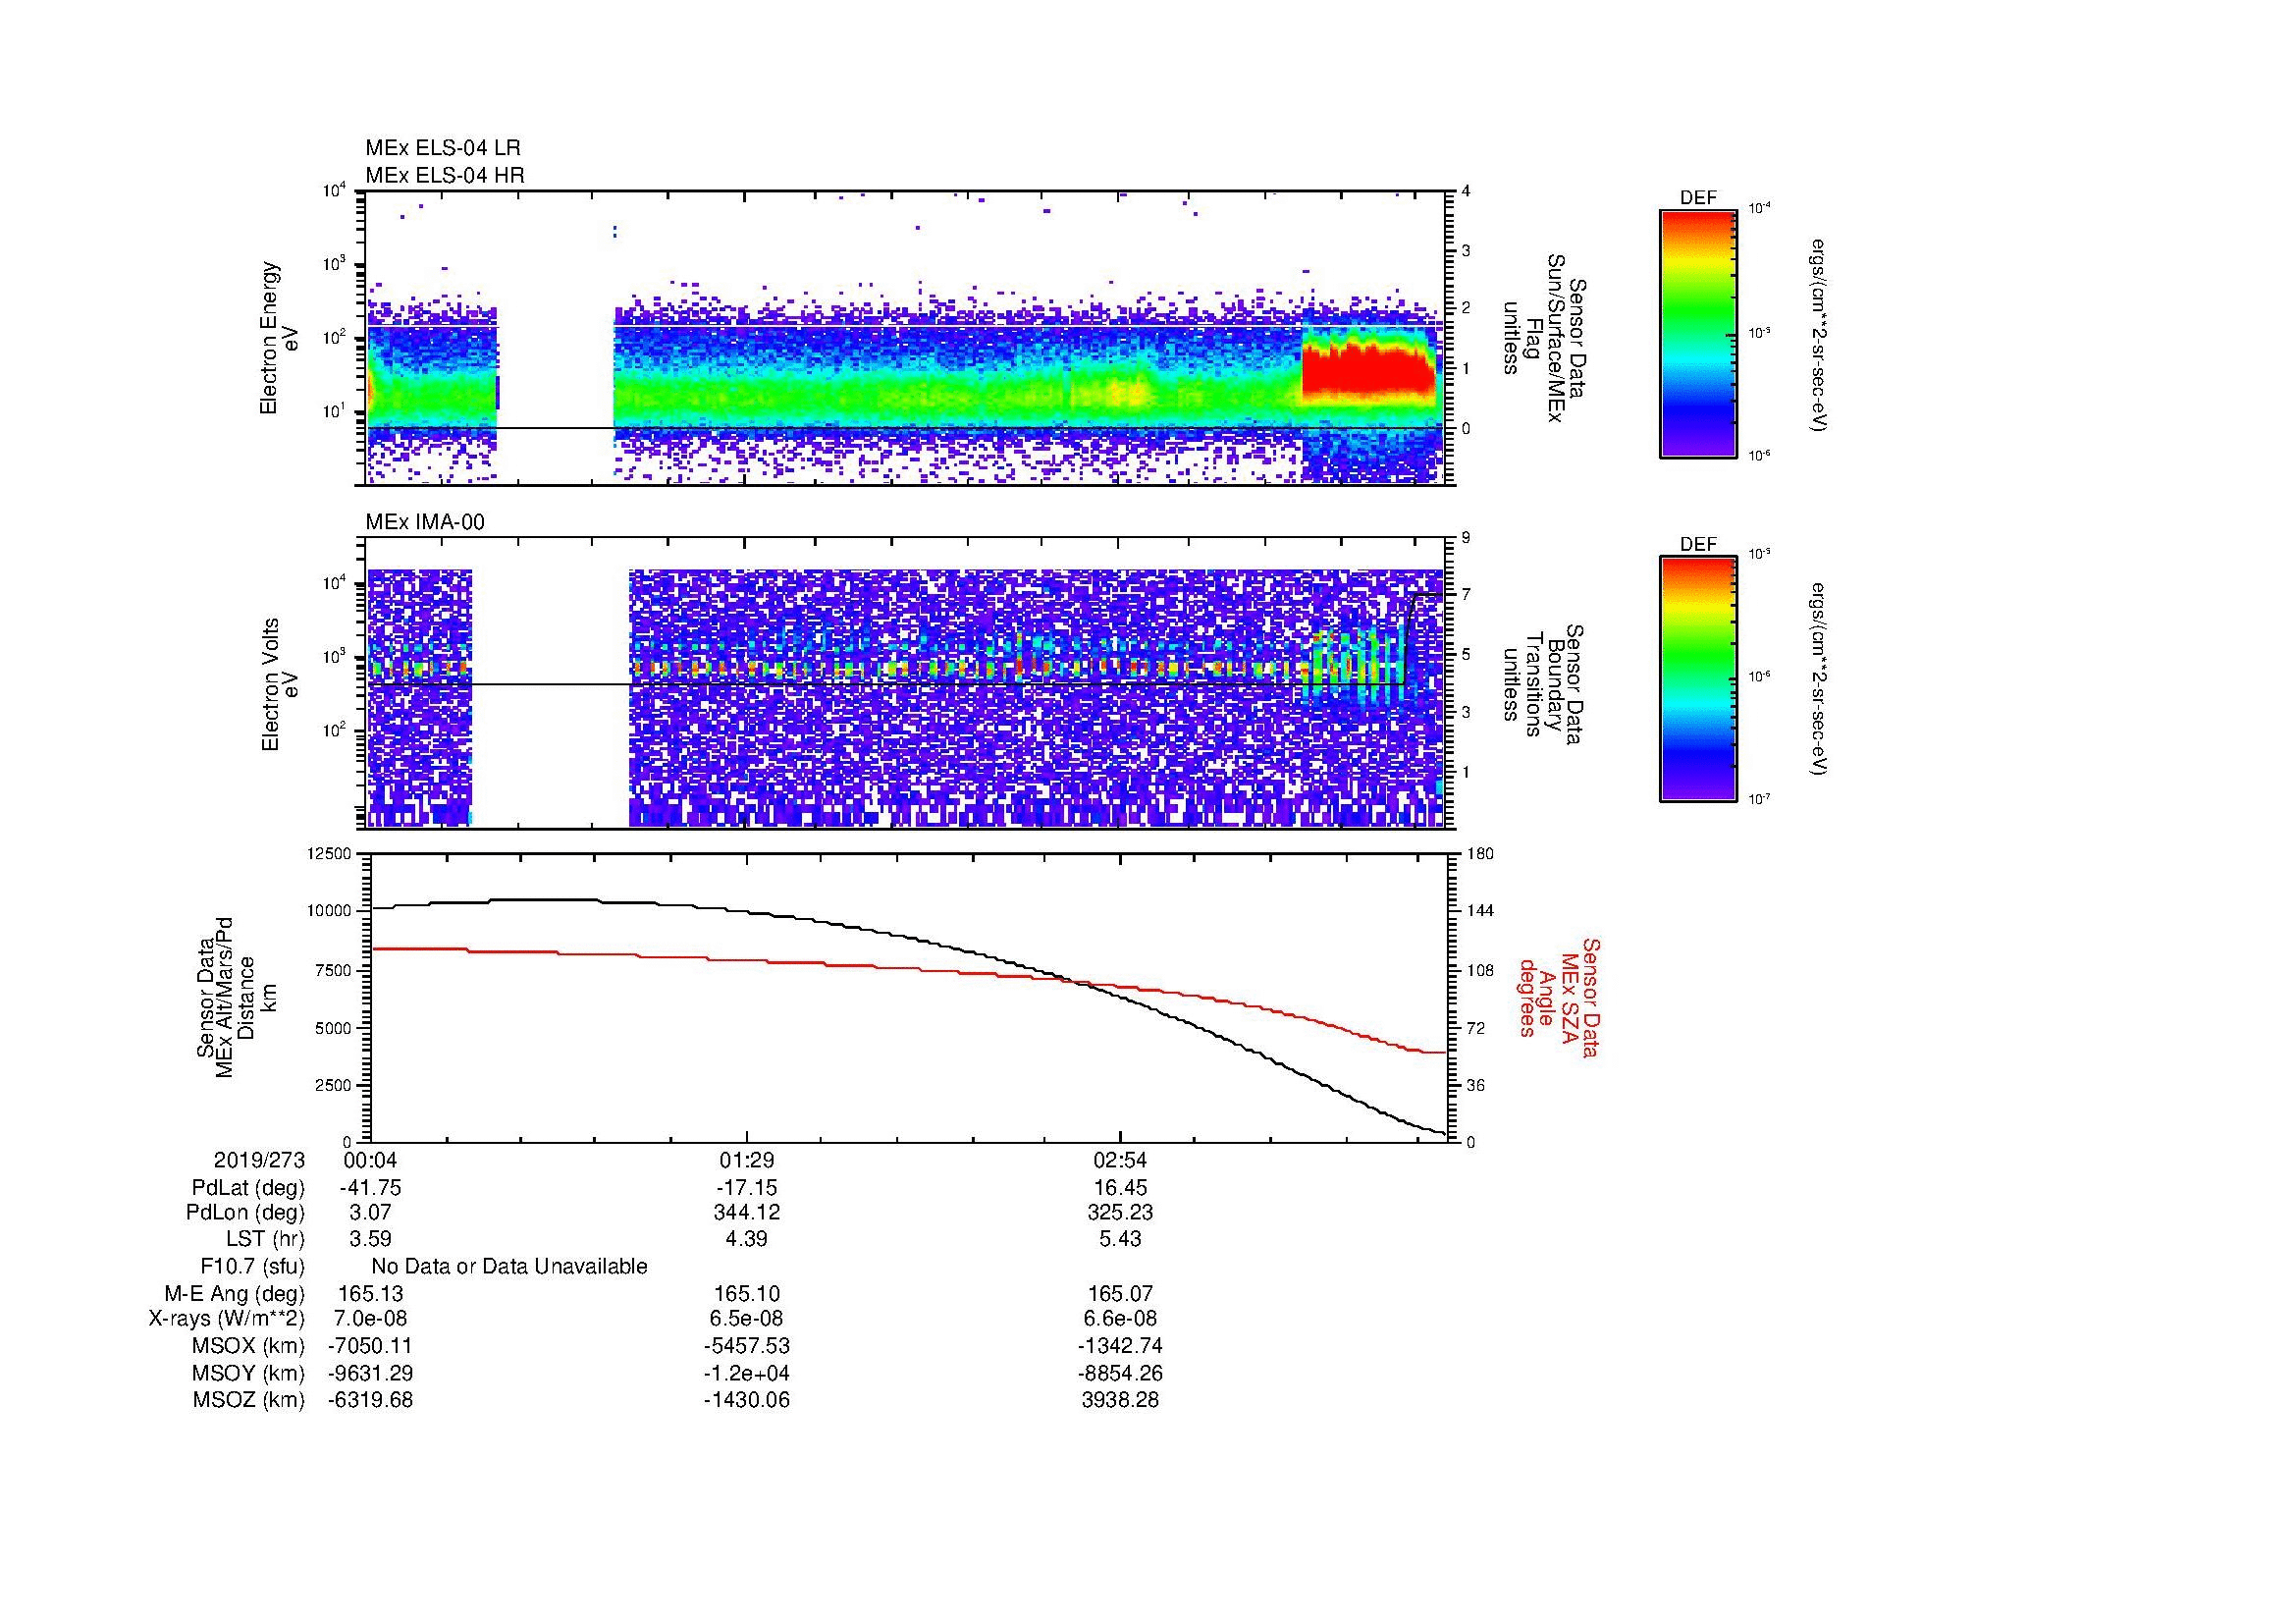Click the 02:54 time tick label
Viewport: 2296px width, 1623px height.
[1120, 1160]
